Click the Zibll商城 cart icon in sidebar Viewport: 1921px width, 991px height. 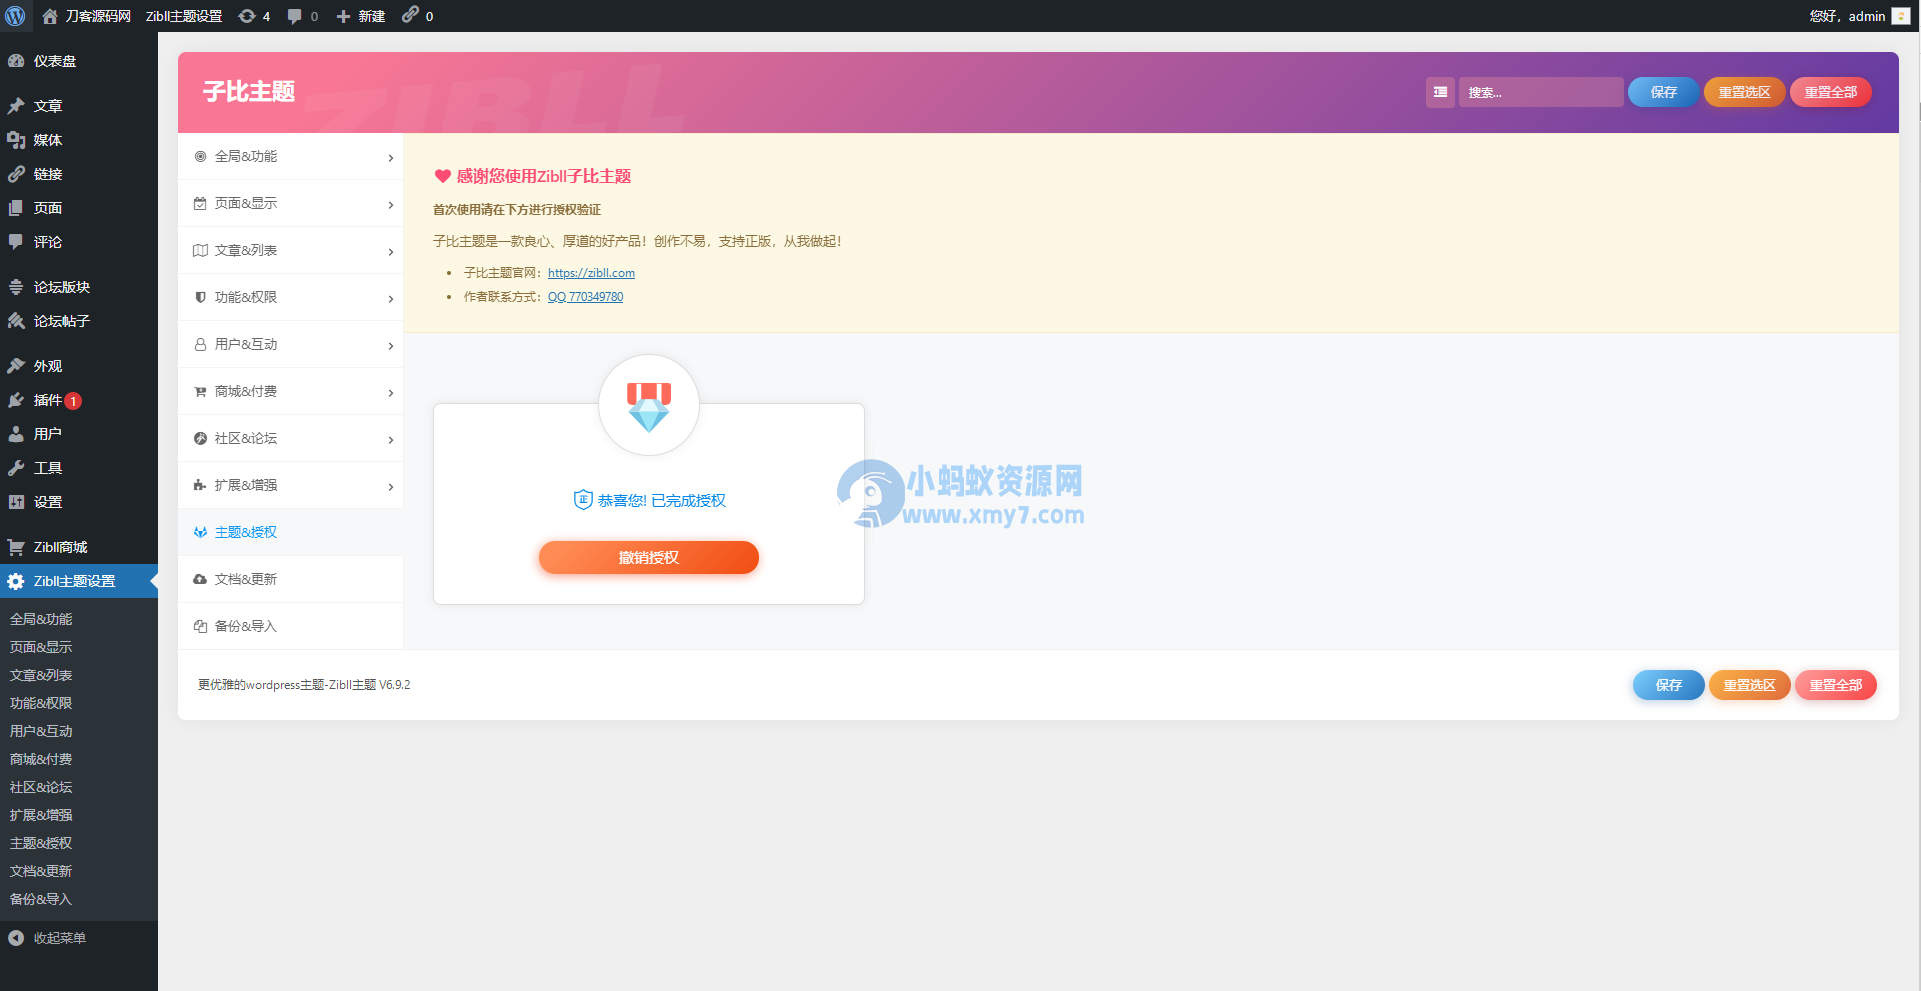pyautogui.click(x=16, y=547)
